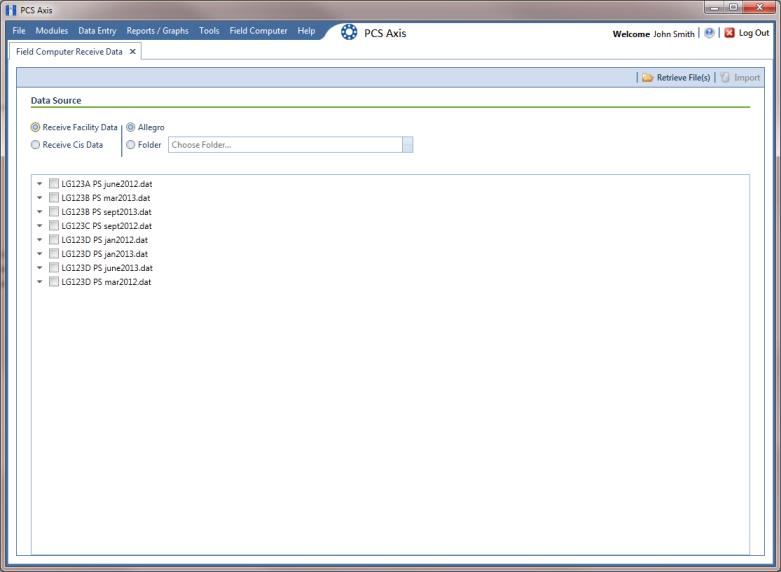This screenshot has height=572, width=781.
Task: Close the Field Computer Receive Data tab
Action: (132, 51)
